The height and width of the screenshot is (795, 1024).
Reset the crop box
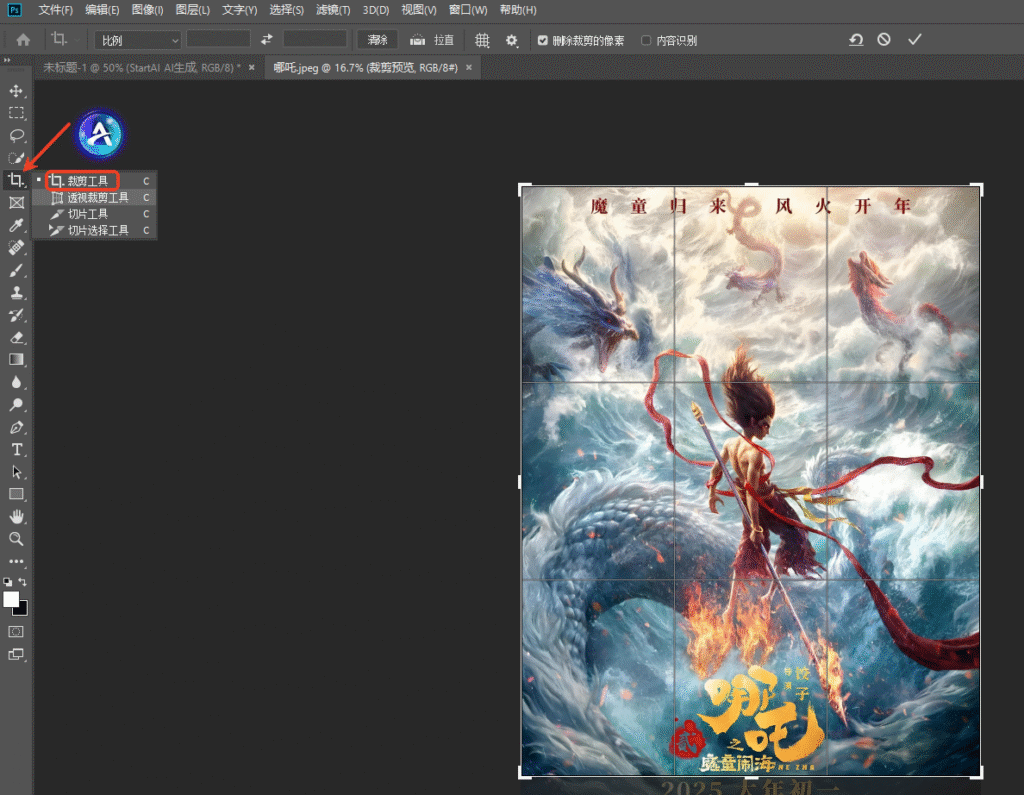click(x=856, y=40)
